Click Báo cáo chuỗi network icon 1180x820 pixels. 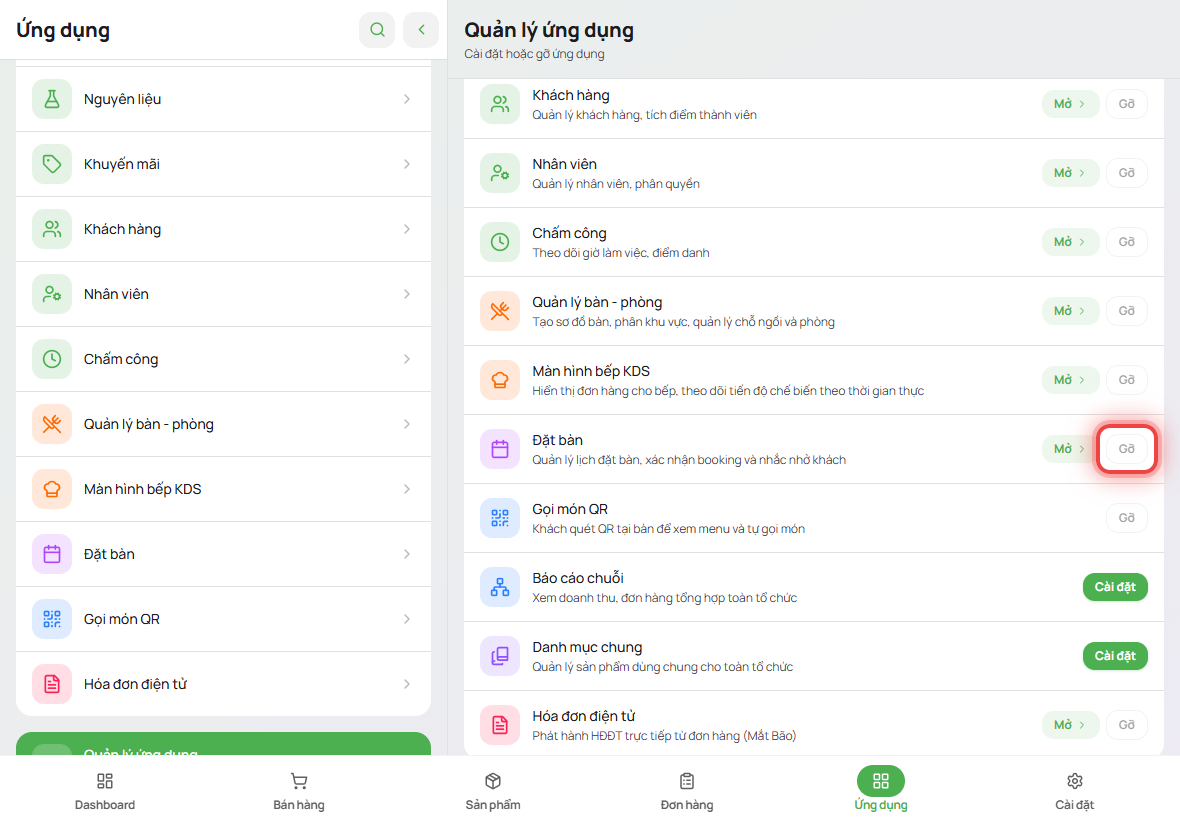click(500, 587)
